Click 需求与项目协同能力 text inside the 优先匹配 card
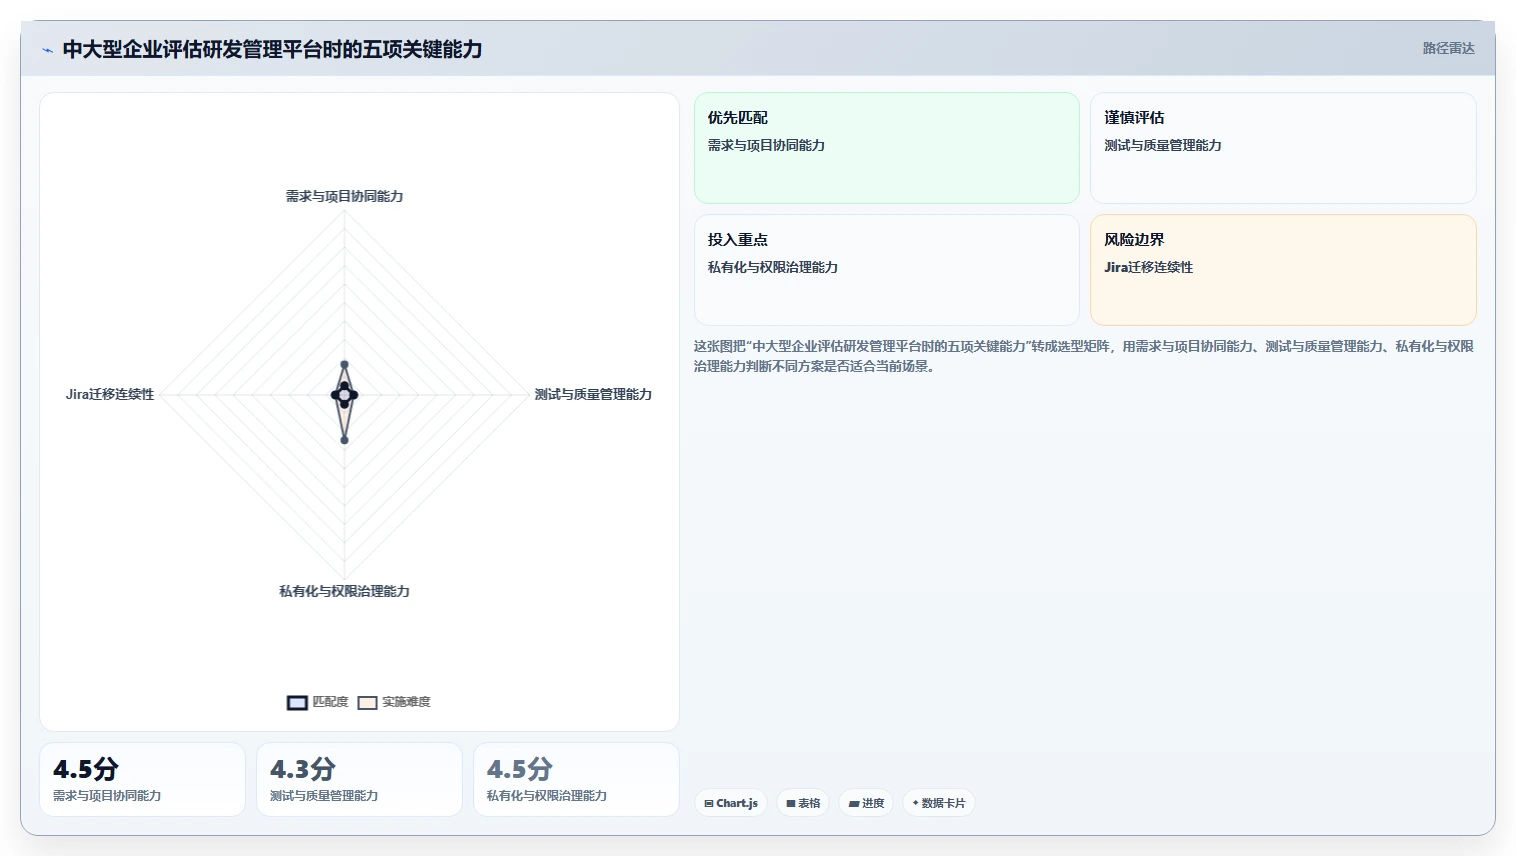The height and width of the screenshot is (856, 1516). tap(766, 145)
